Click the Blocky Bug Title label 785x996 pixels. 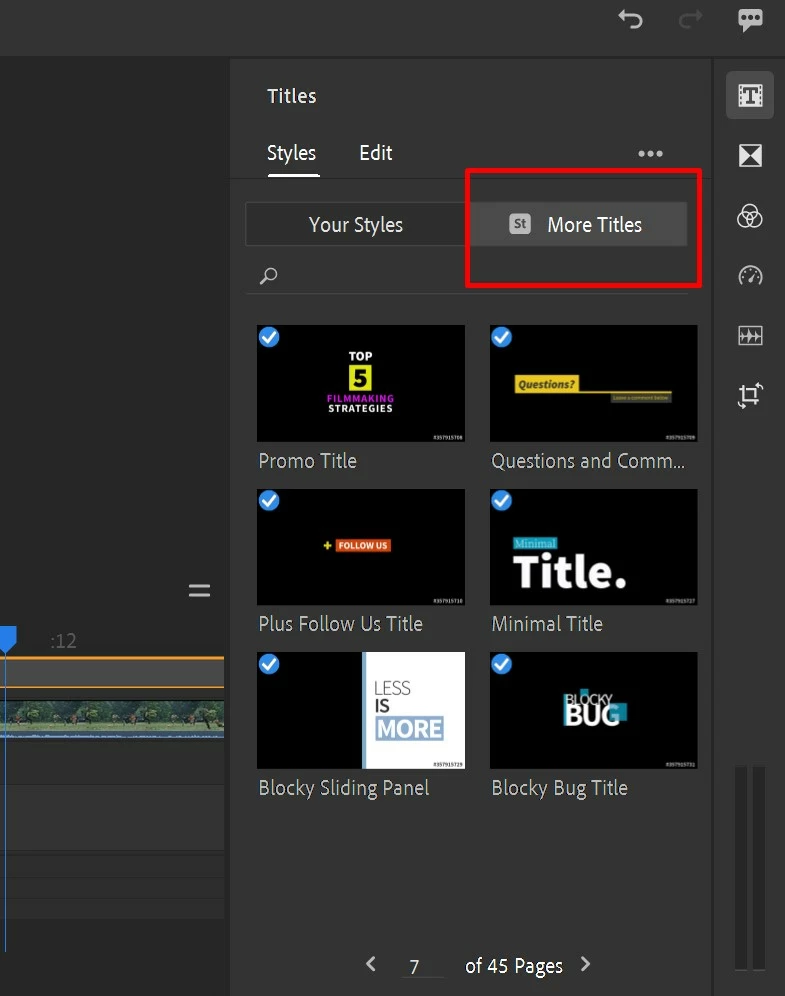click(x=560, y=788)
